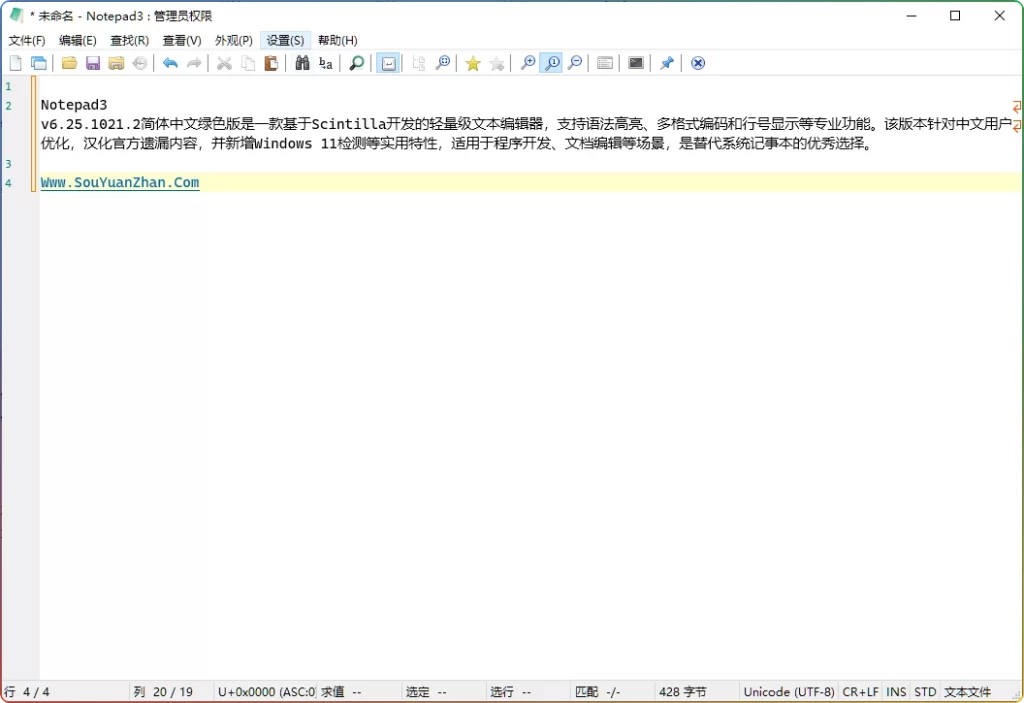Click the Undo arrow icon

[x=170, y=63]
